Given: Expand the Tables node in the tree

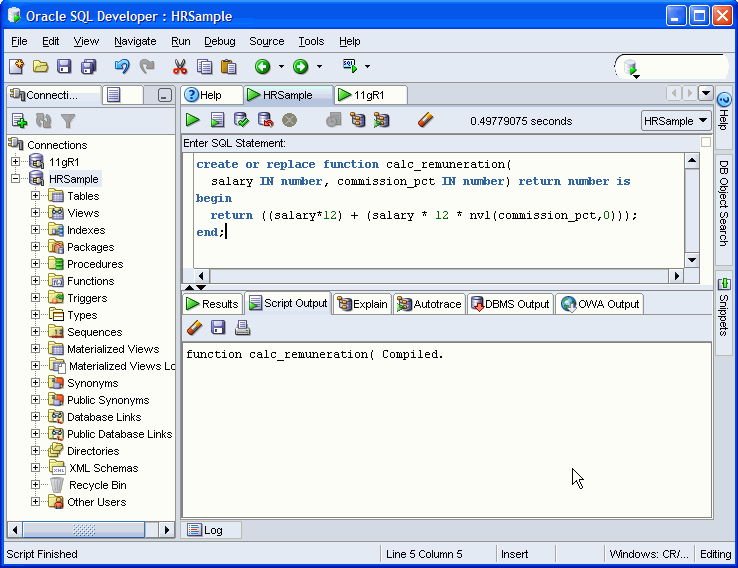Looking at the screenshot, I should tap(36, 196).
